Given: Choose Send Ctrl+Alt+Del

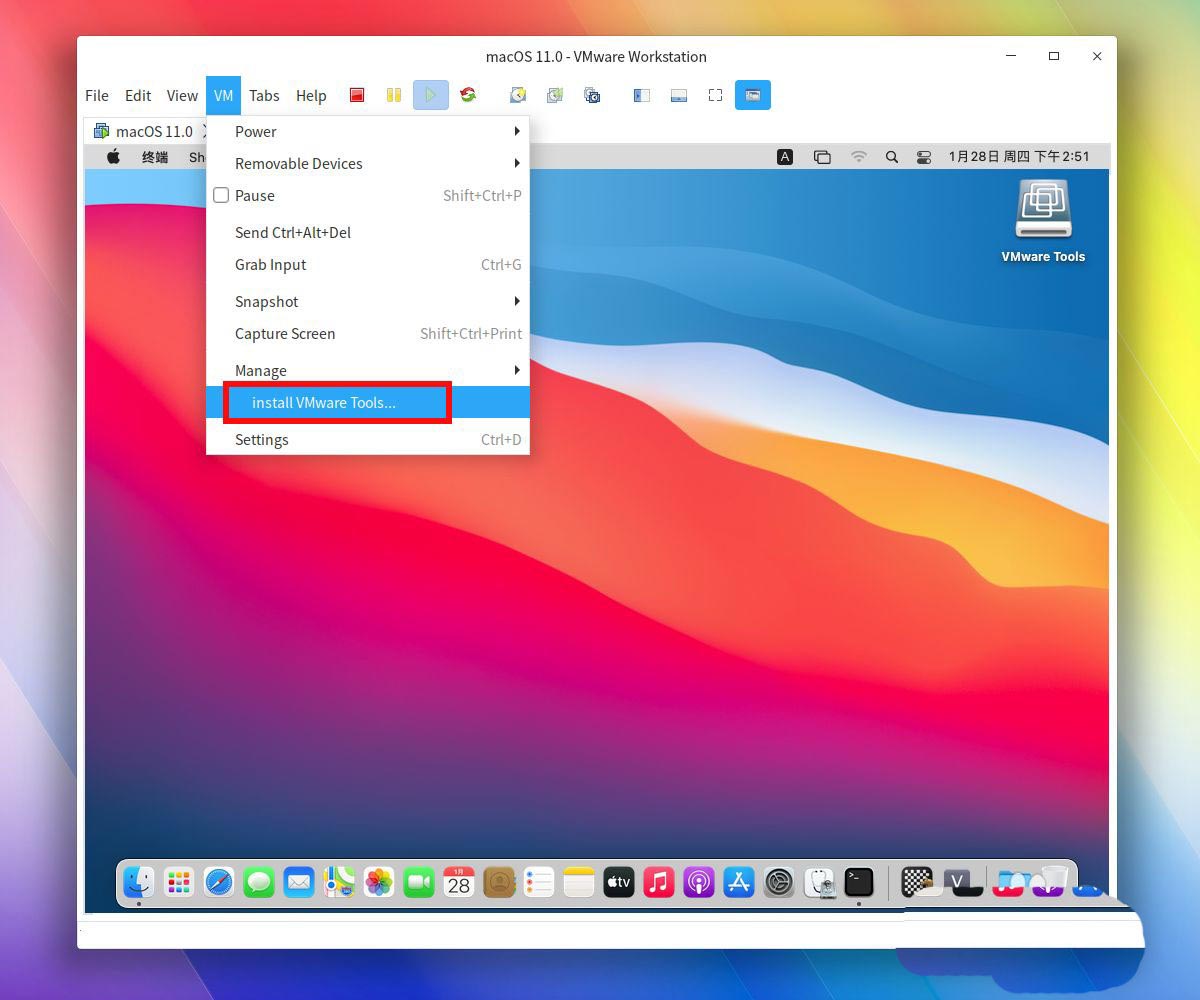Looking at the screenshot, I should click(293, 233).
